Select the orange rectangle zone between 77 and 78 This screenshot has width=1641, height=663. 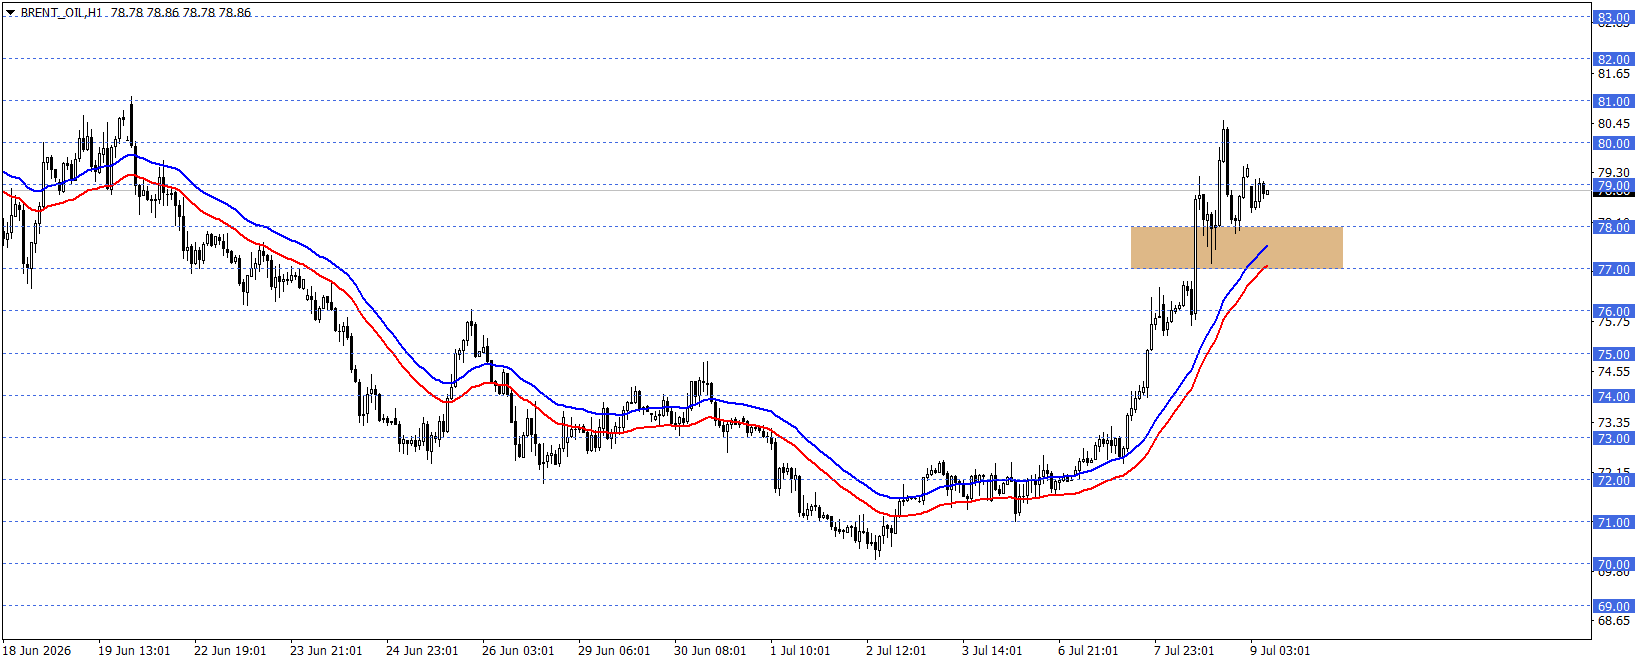pyautogui.click(x=1236, y=248)
